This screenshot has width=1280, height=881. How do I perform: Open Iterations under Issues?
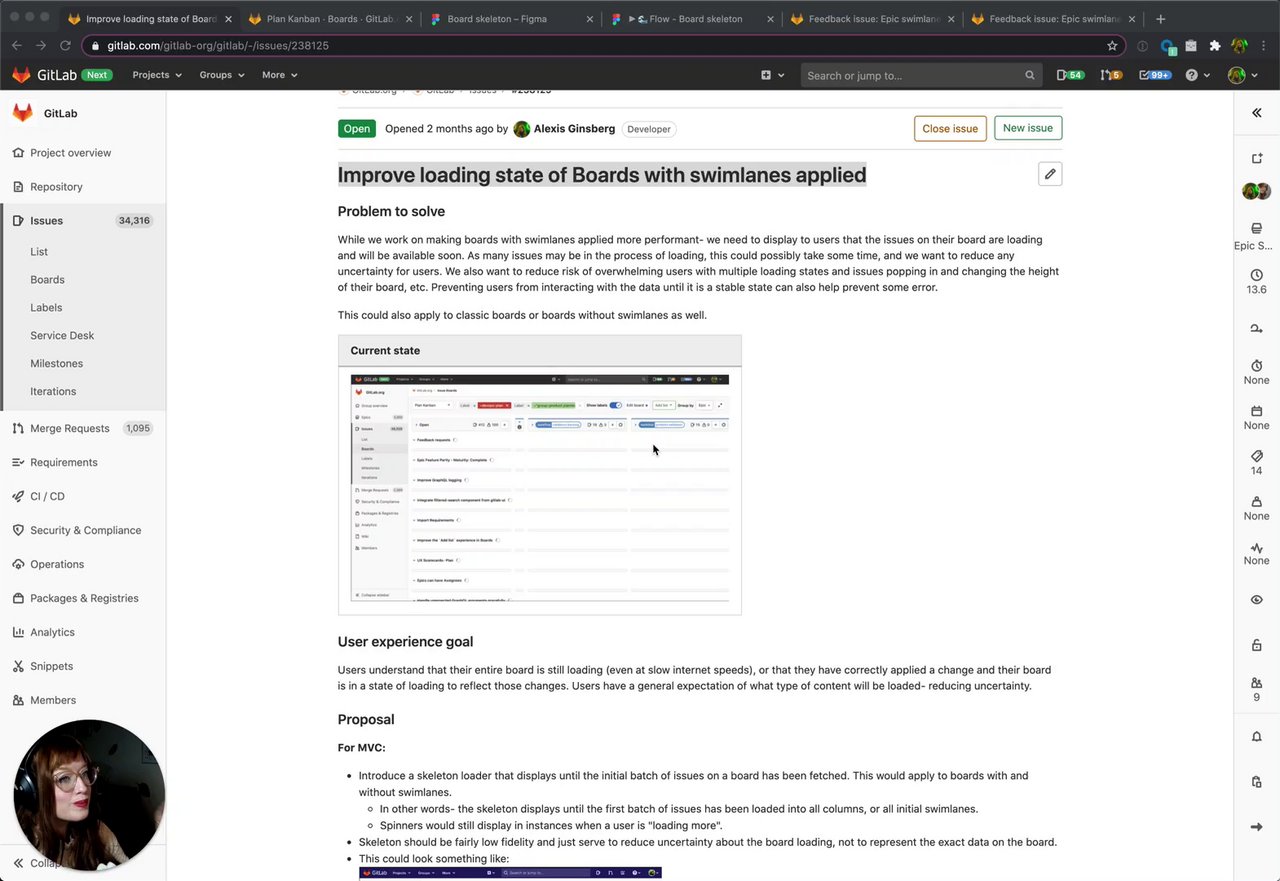coord(53,392)
